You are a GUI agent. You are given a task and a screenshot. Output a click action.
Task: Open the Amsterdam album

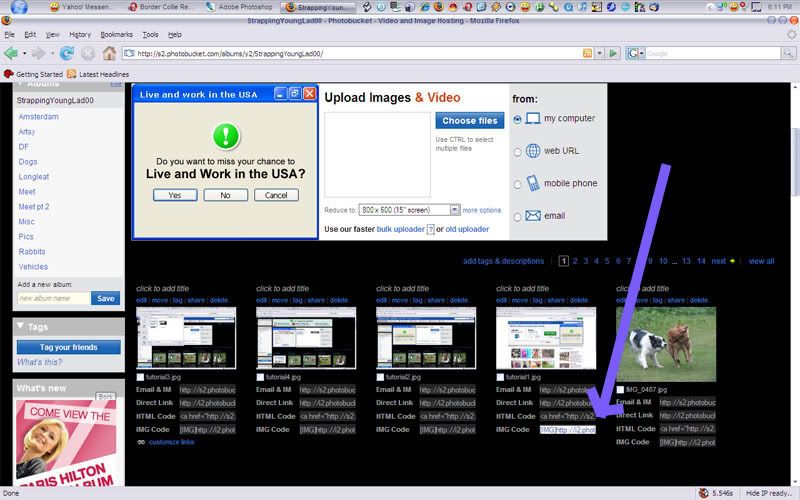[x=38, y=116]
